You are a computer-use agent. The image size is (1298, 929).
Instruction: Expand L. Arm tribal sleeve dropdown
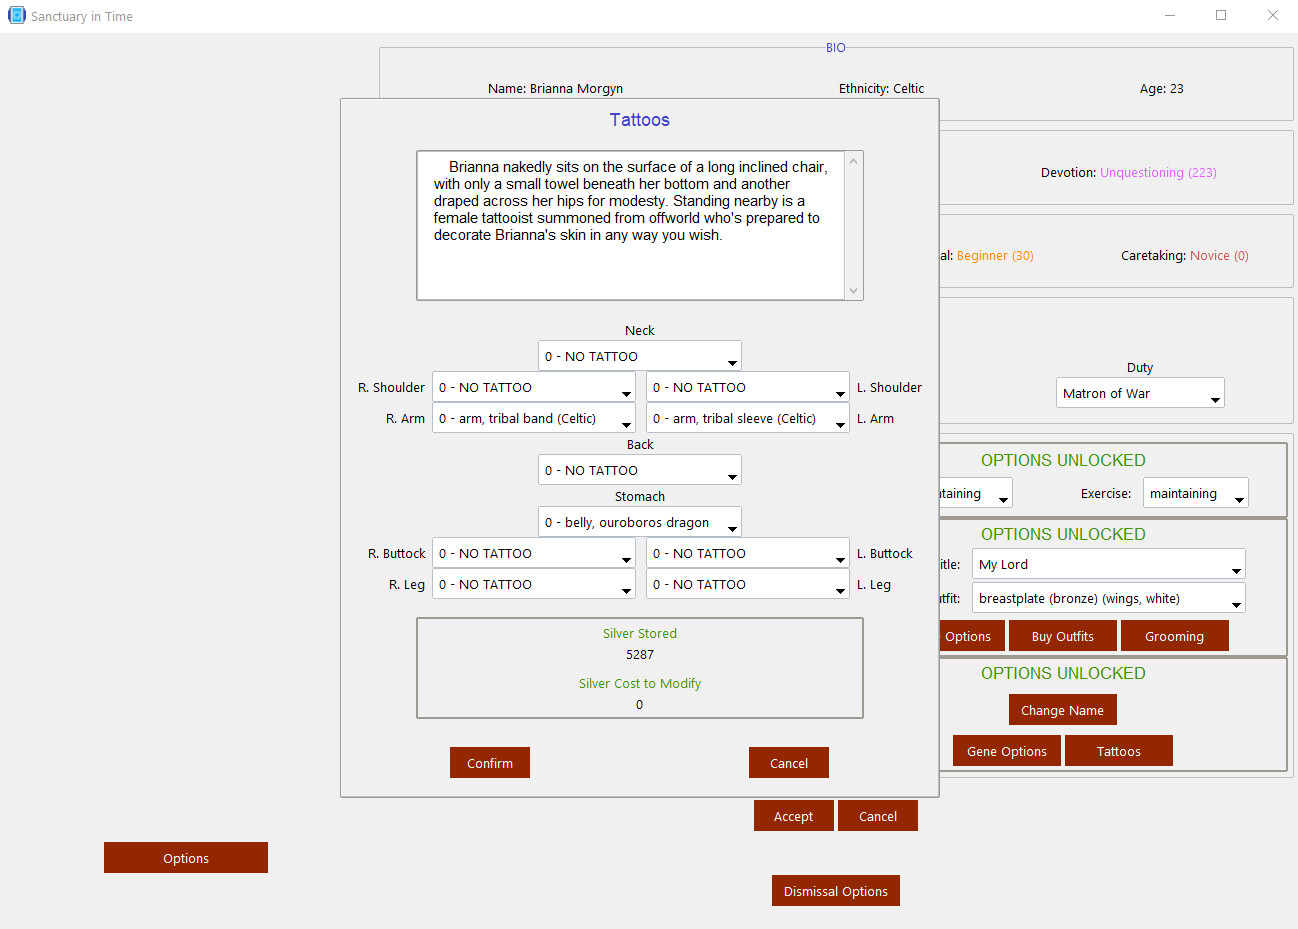point(748,419)
